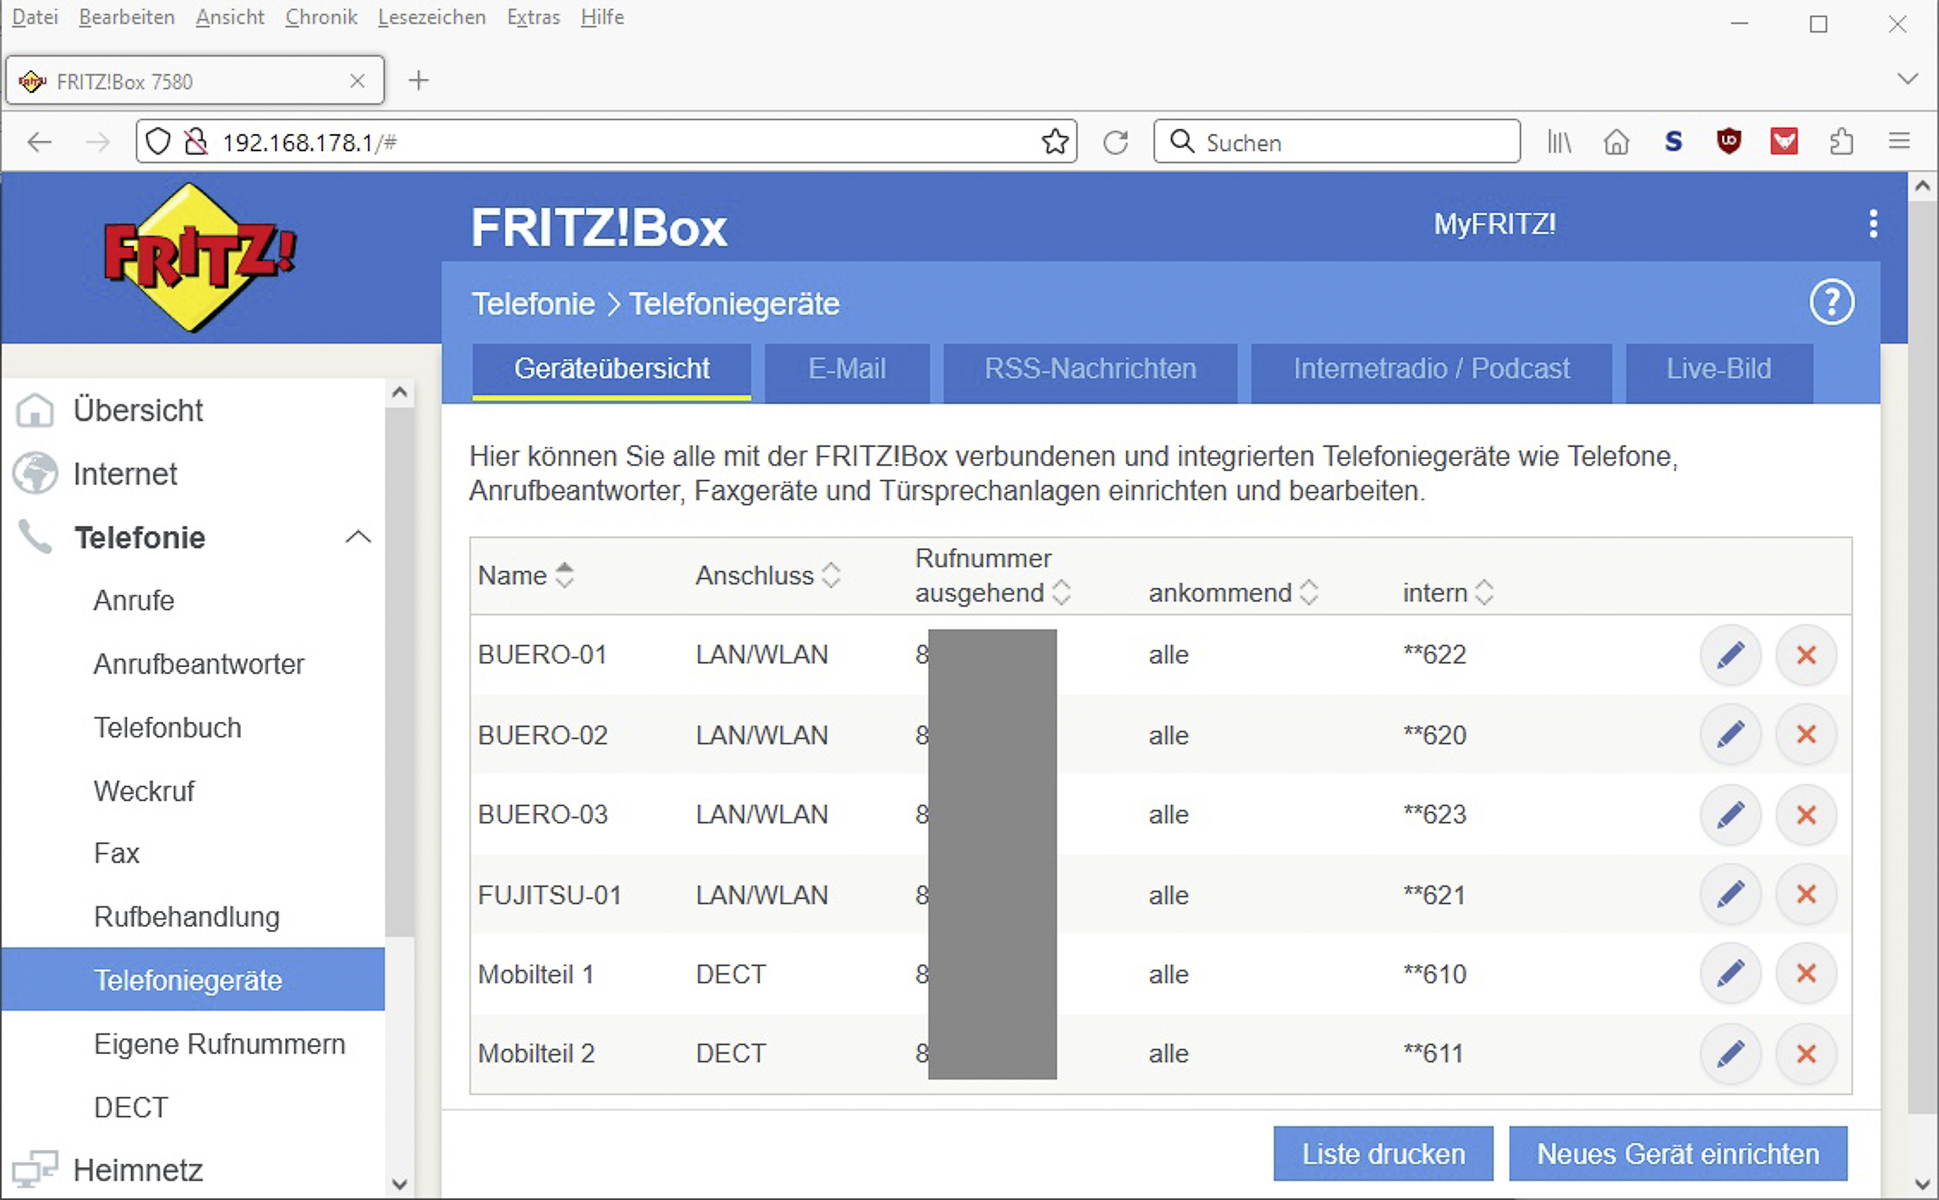Open Eigene Rufnummern page
This screenshot has height=1200, width=1939.
tap(220, 1044)
